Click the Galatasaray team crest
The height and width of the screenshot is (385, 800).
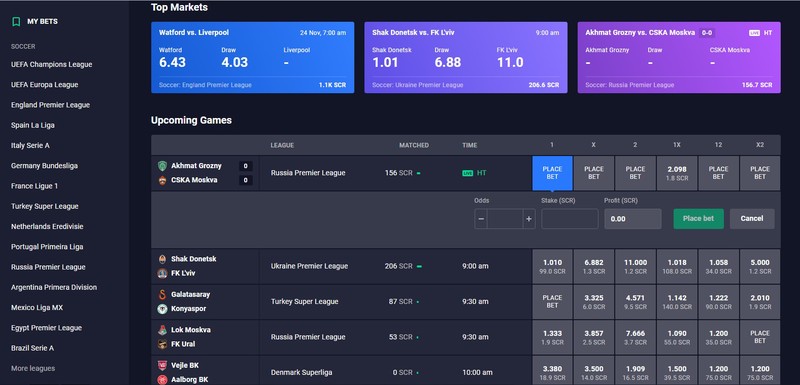pyautogui.click(x=162, y=295)
